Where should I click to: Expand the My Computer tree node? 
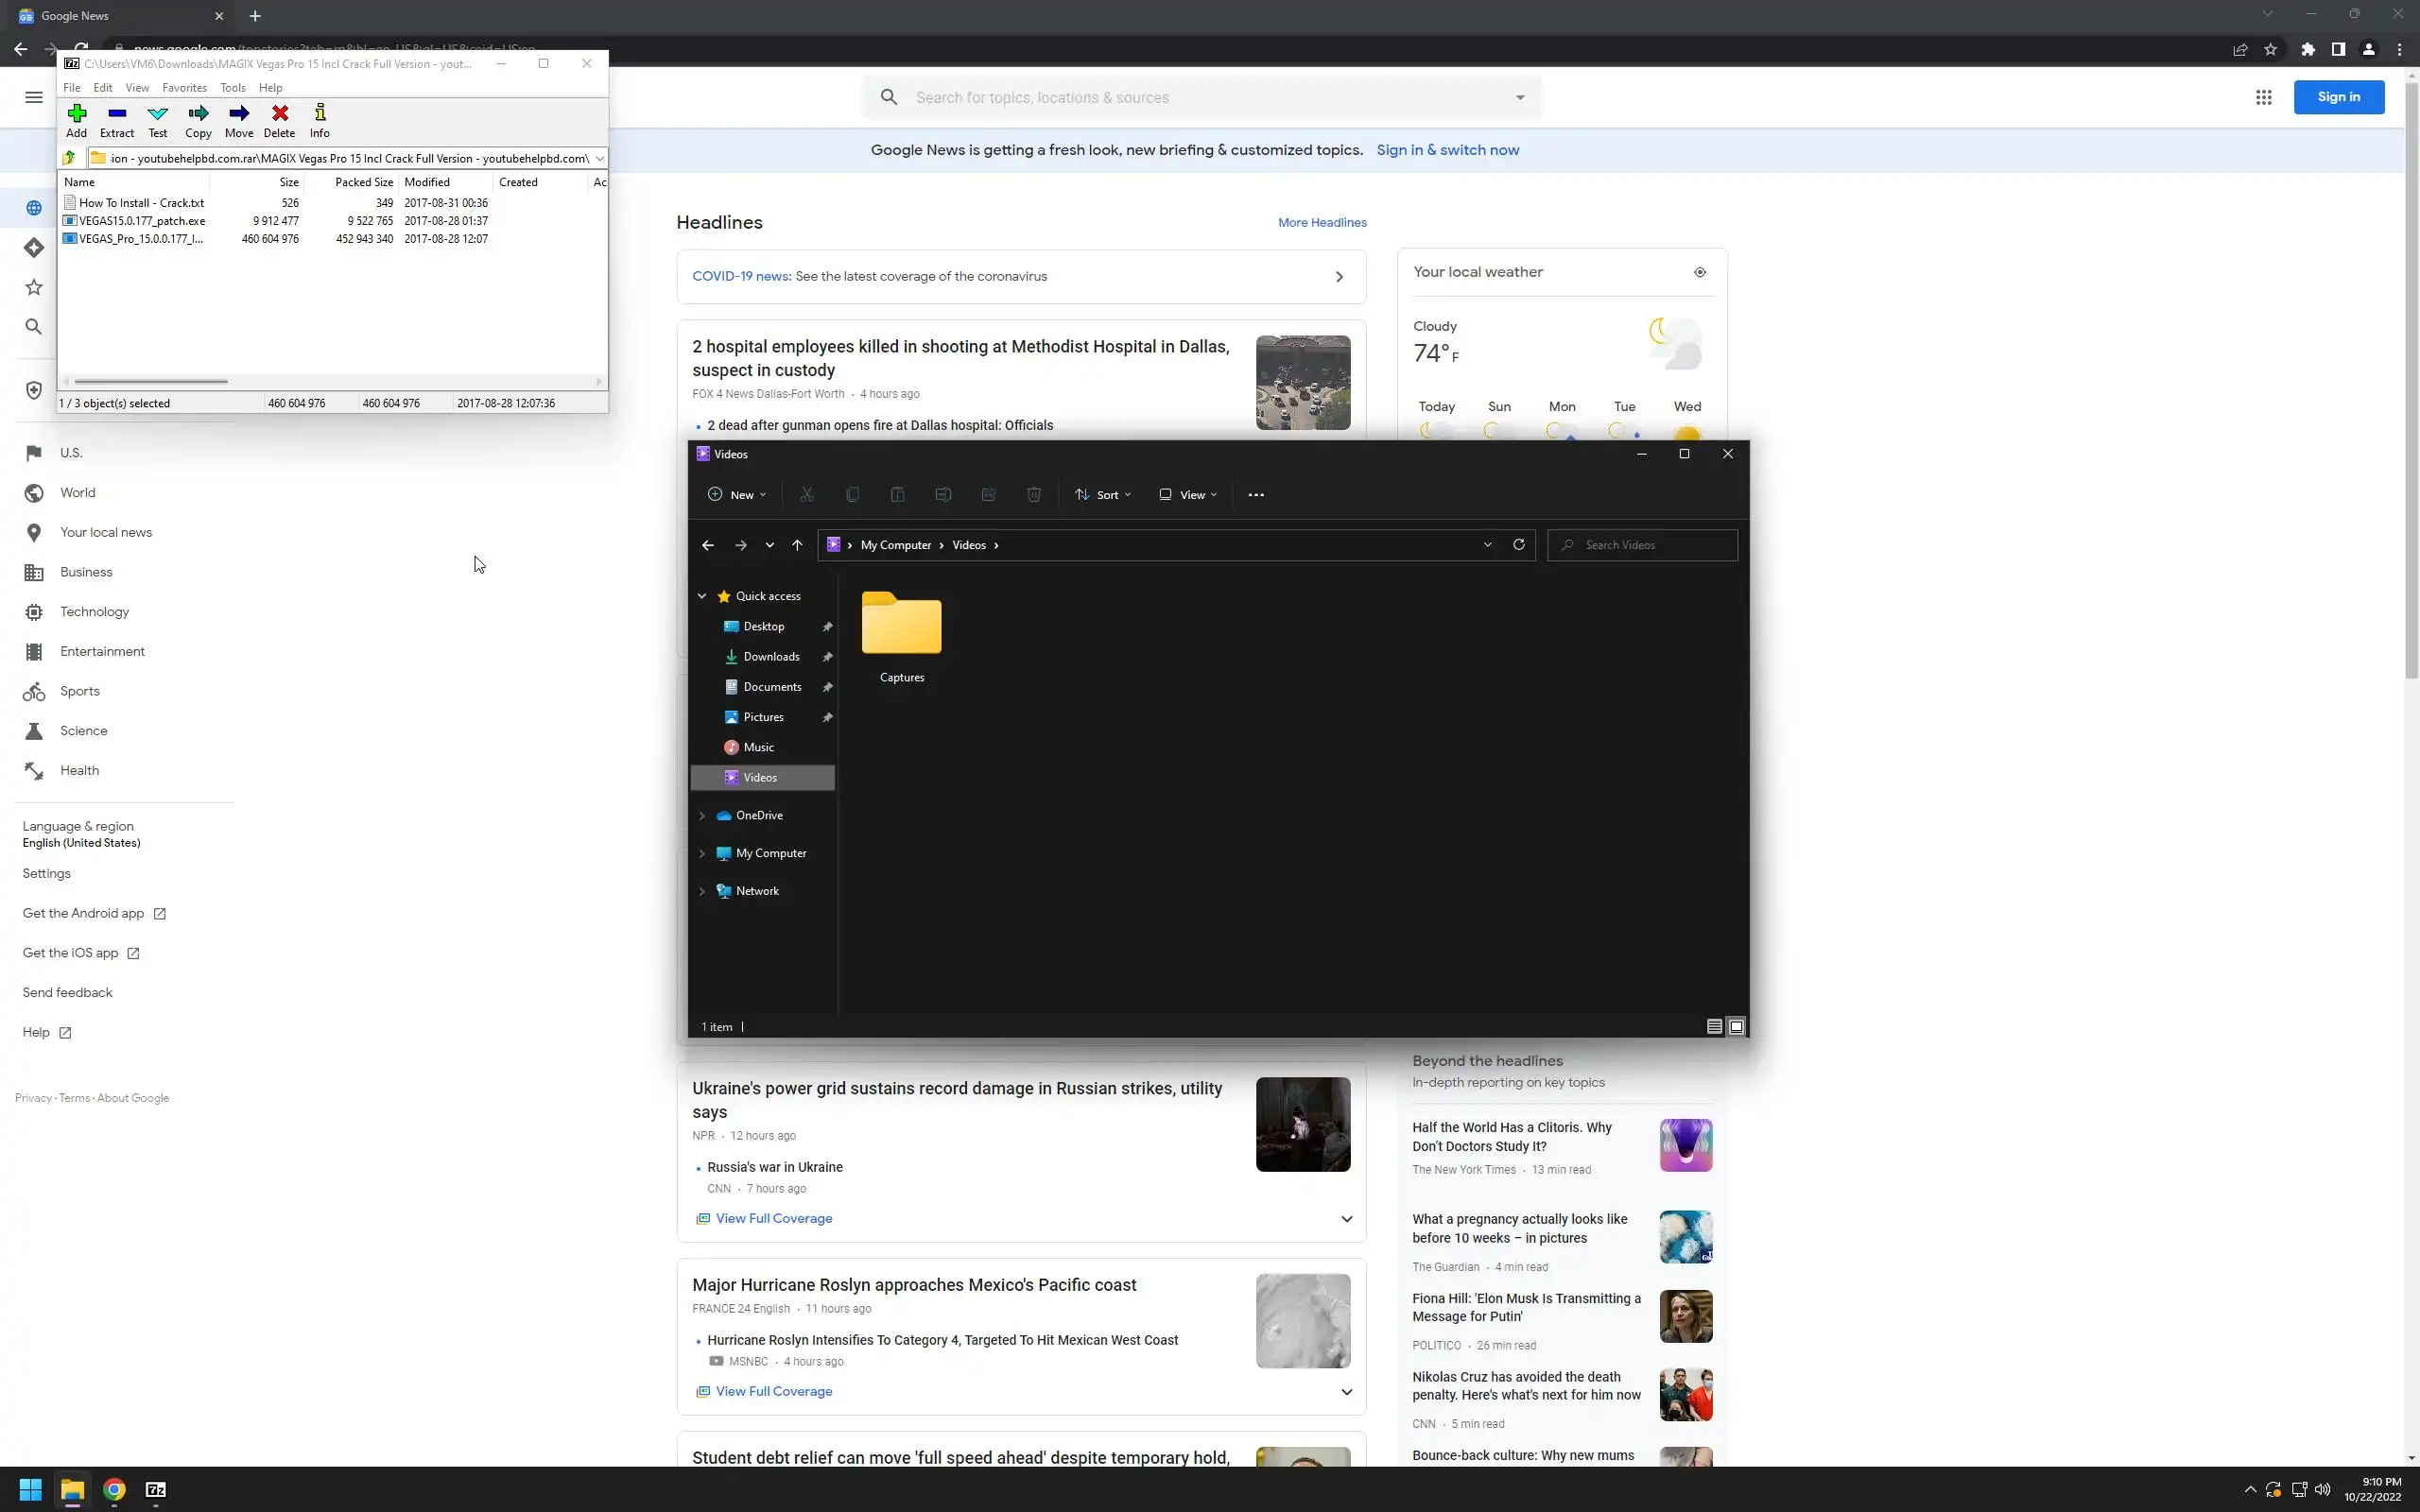tap(702, 853)
